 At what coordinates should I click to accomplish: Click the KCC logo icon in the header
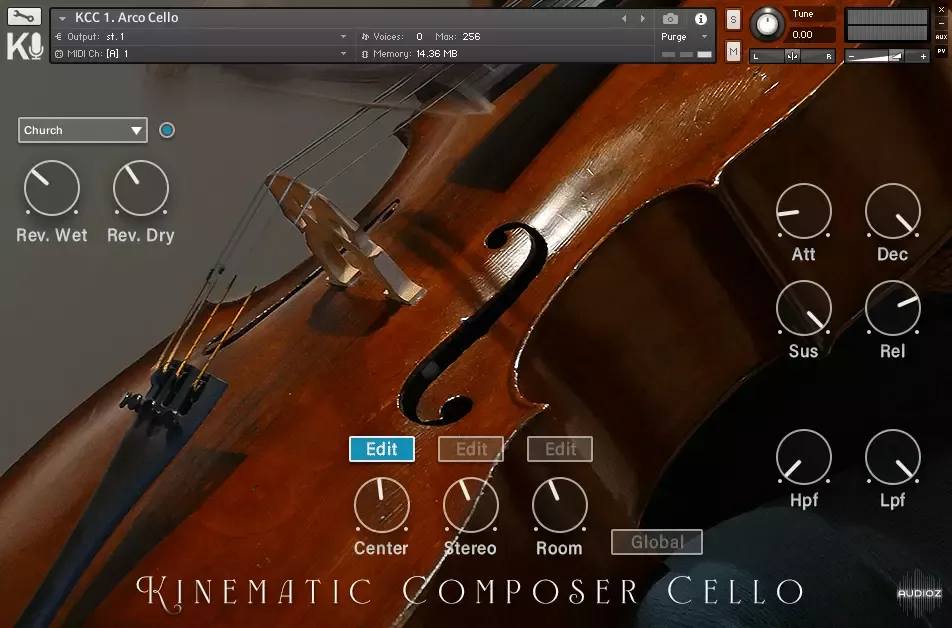coord(24,45)
